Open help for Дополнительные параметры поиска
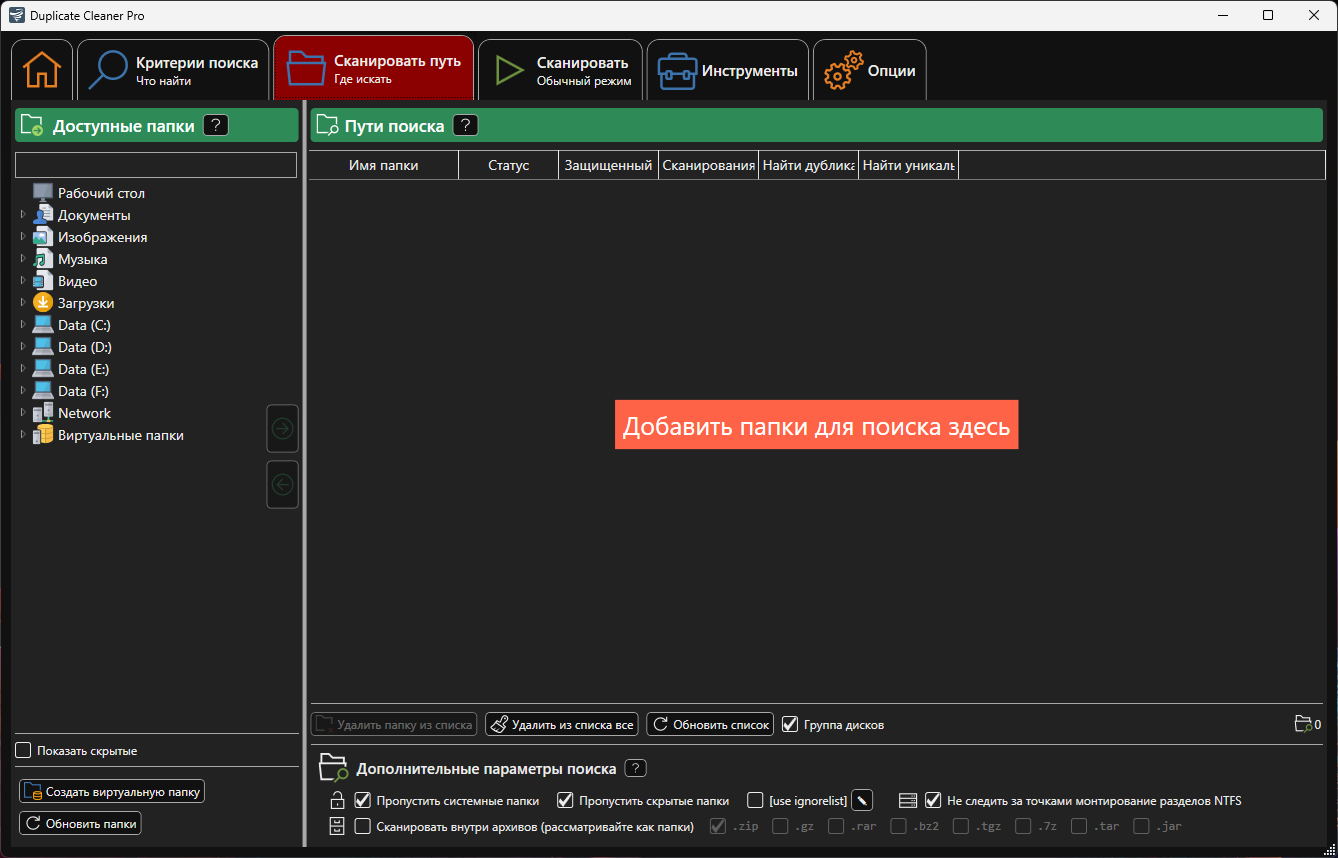 [x=636, y=768]
